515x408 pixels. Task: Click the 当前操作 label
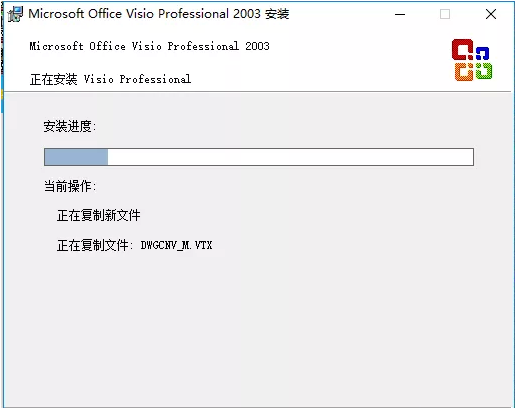(x=70, y=186)
